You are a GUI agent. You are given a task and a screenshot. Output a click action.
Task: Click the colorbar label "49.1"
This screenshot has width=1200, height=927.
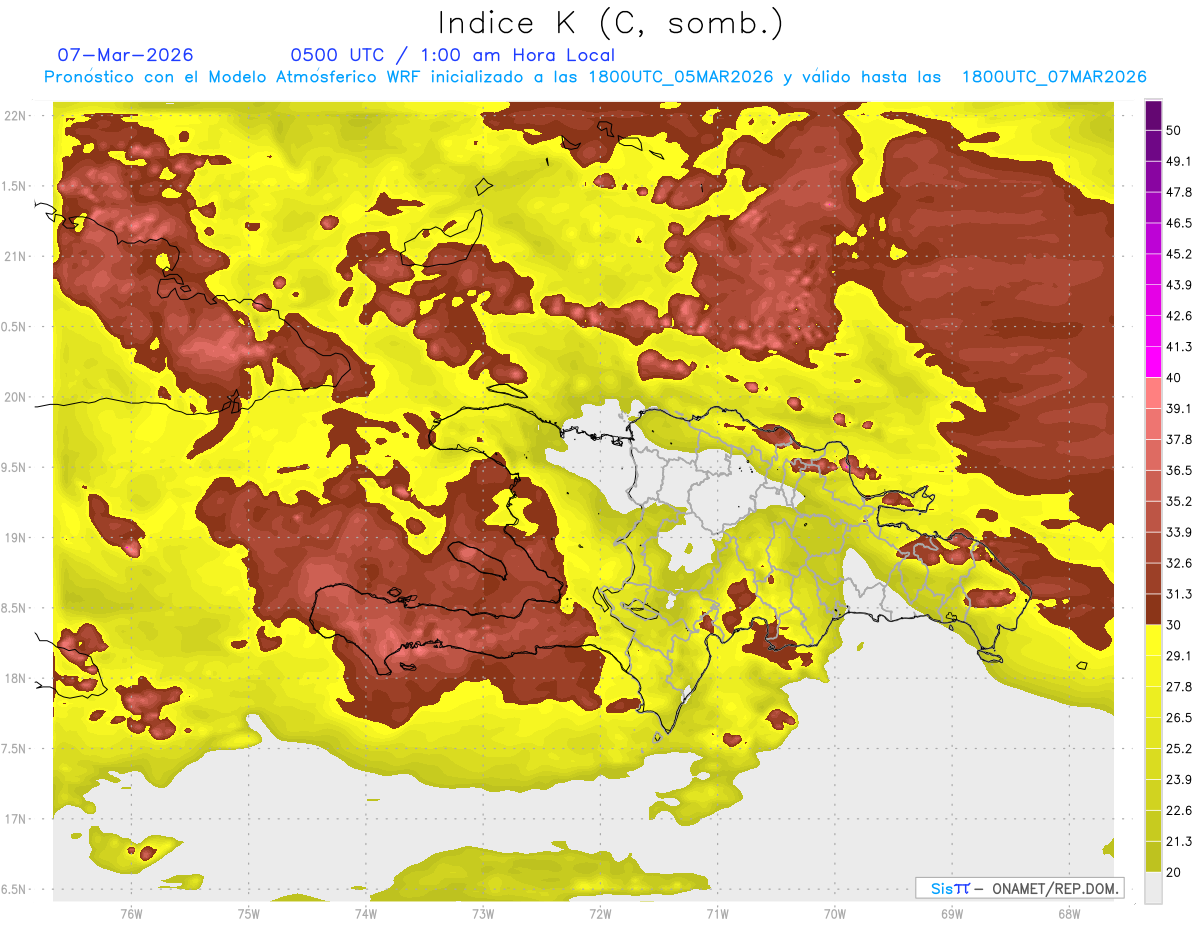1179,161
